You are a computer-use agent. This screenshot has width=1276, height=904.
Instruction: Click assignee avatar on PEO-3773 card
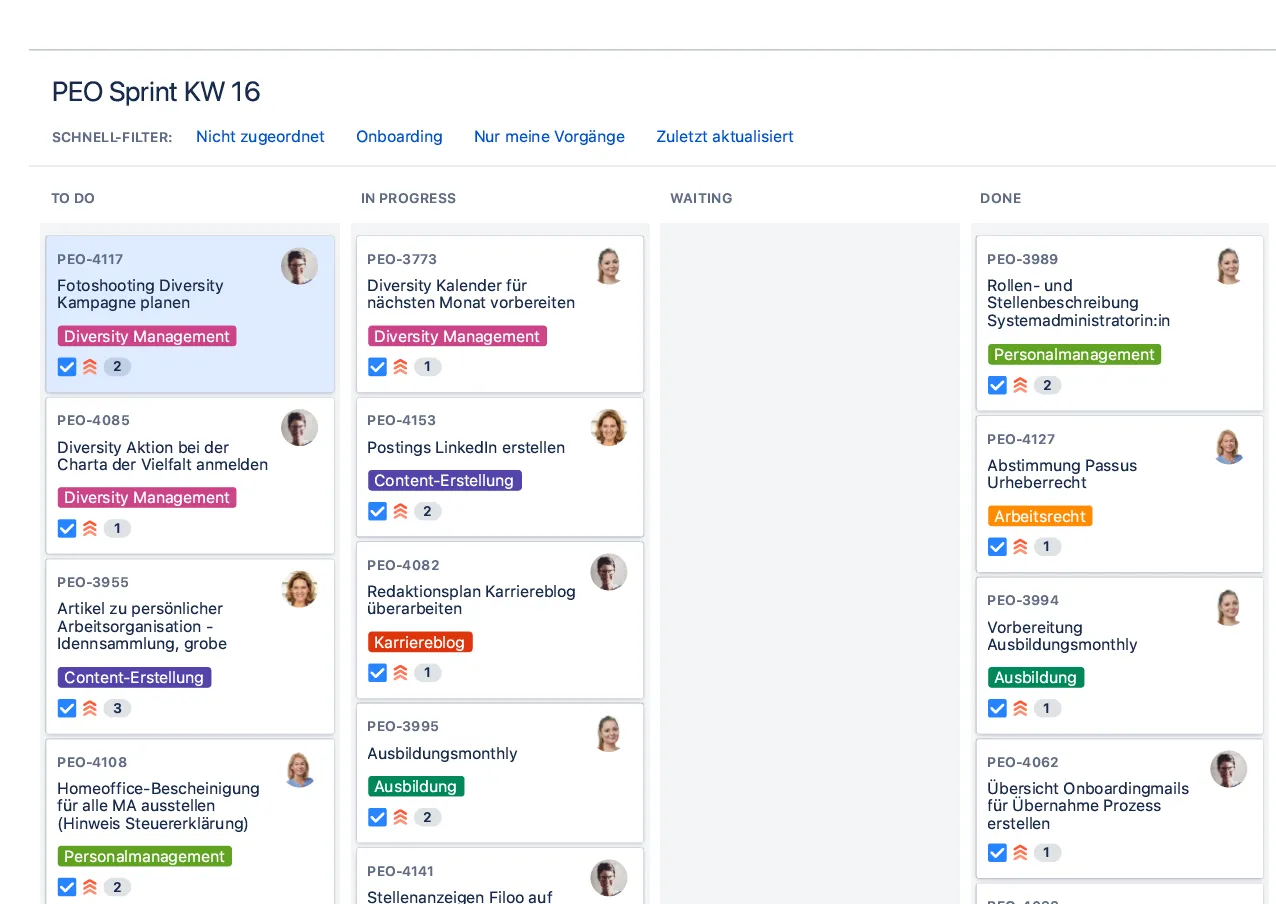pyautogui.click(x=609, y=267)
